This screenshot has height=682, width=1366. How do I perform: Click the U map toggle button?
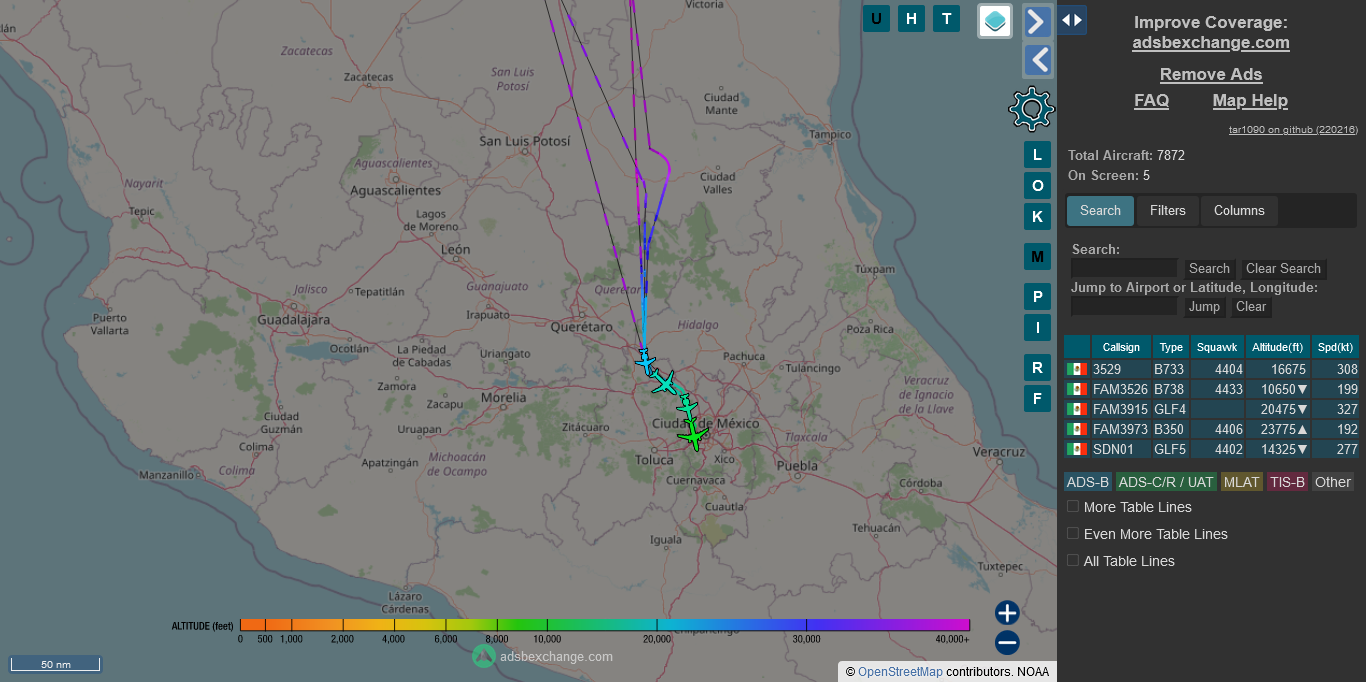point(877,18)
